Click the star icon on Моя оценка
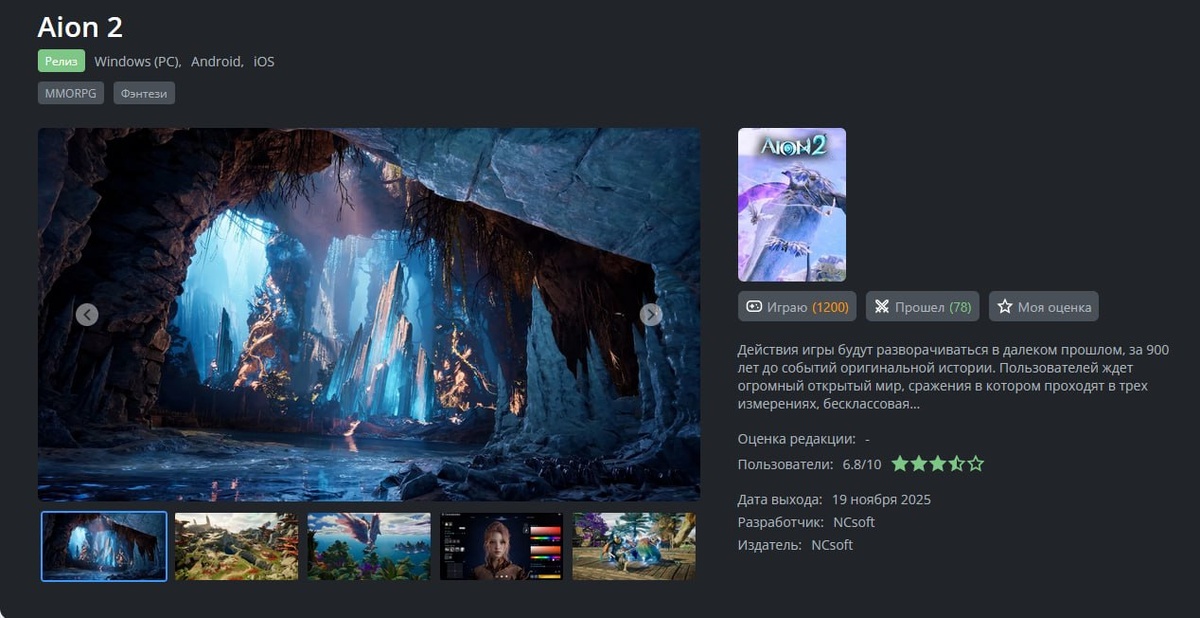Screen dimensions: 1200x618 (1005, 307)
